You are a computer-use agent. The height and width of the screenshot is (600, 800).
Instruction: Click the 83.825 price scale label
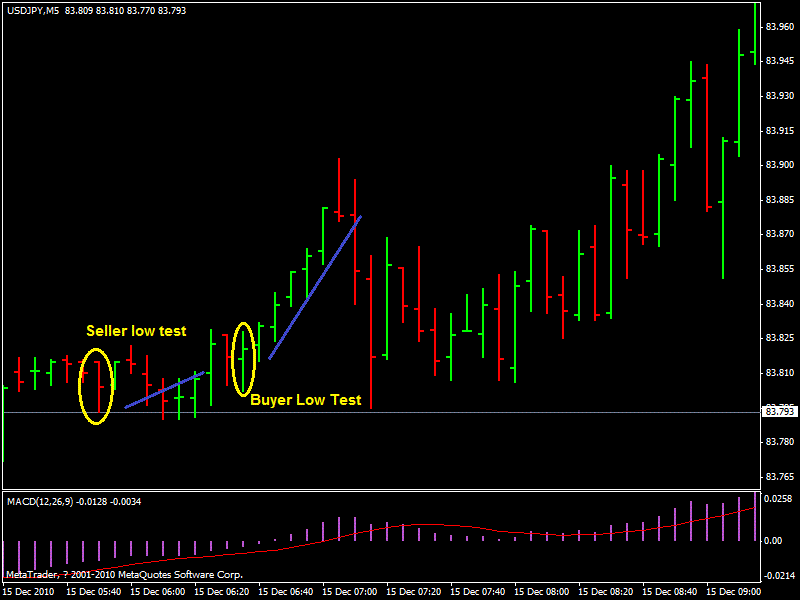(x=780, y=338)
